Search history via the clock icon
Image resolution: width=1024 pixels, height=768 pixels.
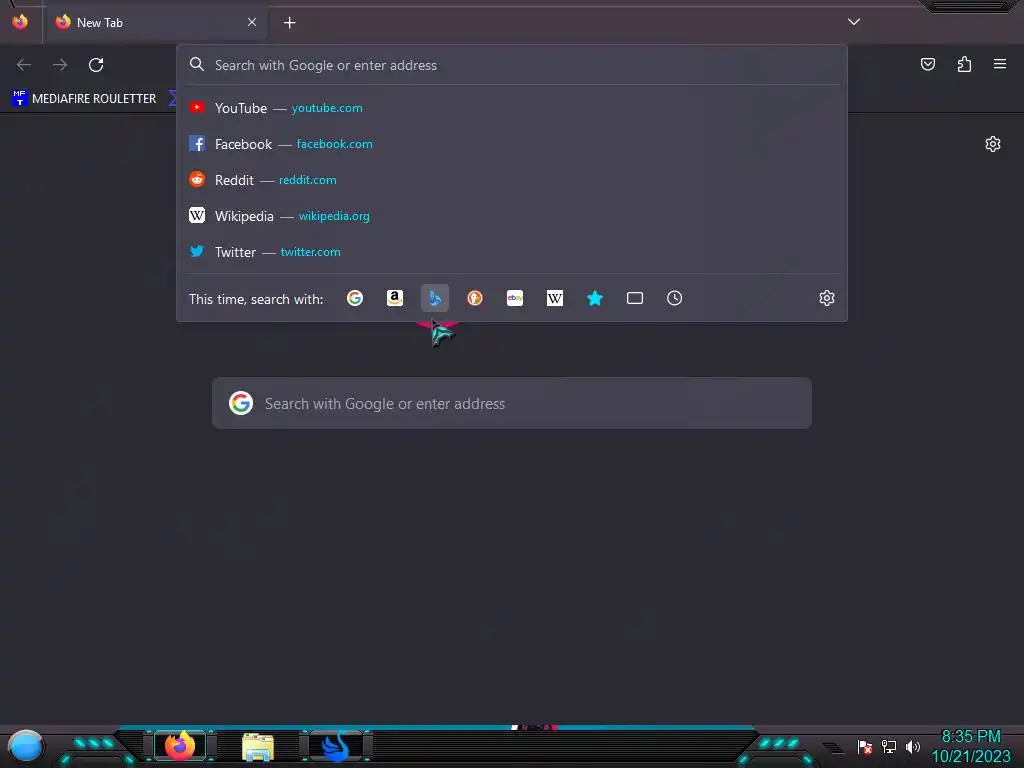click(675, 298)
